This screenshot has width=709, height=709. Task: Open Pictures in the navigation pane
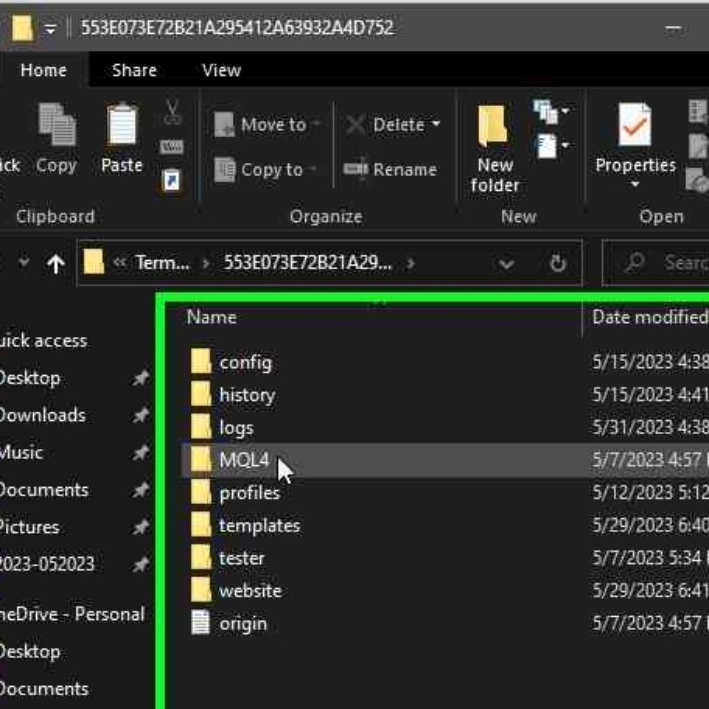click(30, 527)
